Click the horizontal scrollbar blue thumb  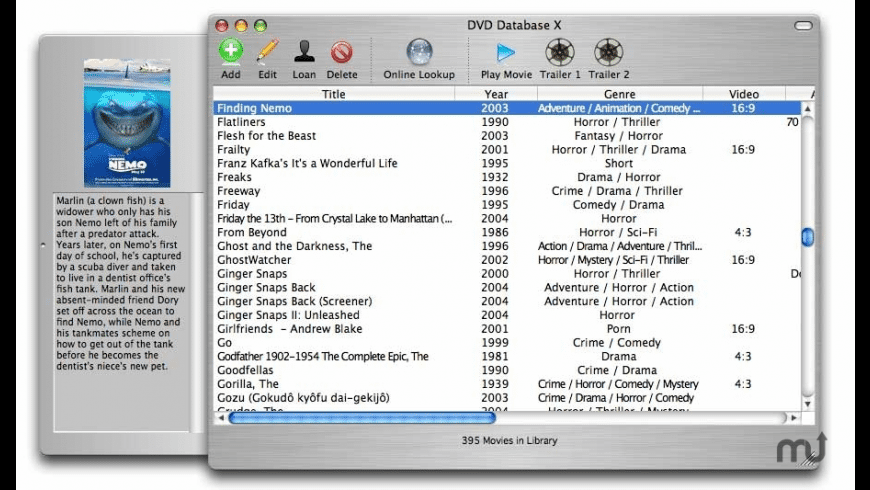click(x=362, y=417)
